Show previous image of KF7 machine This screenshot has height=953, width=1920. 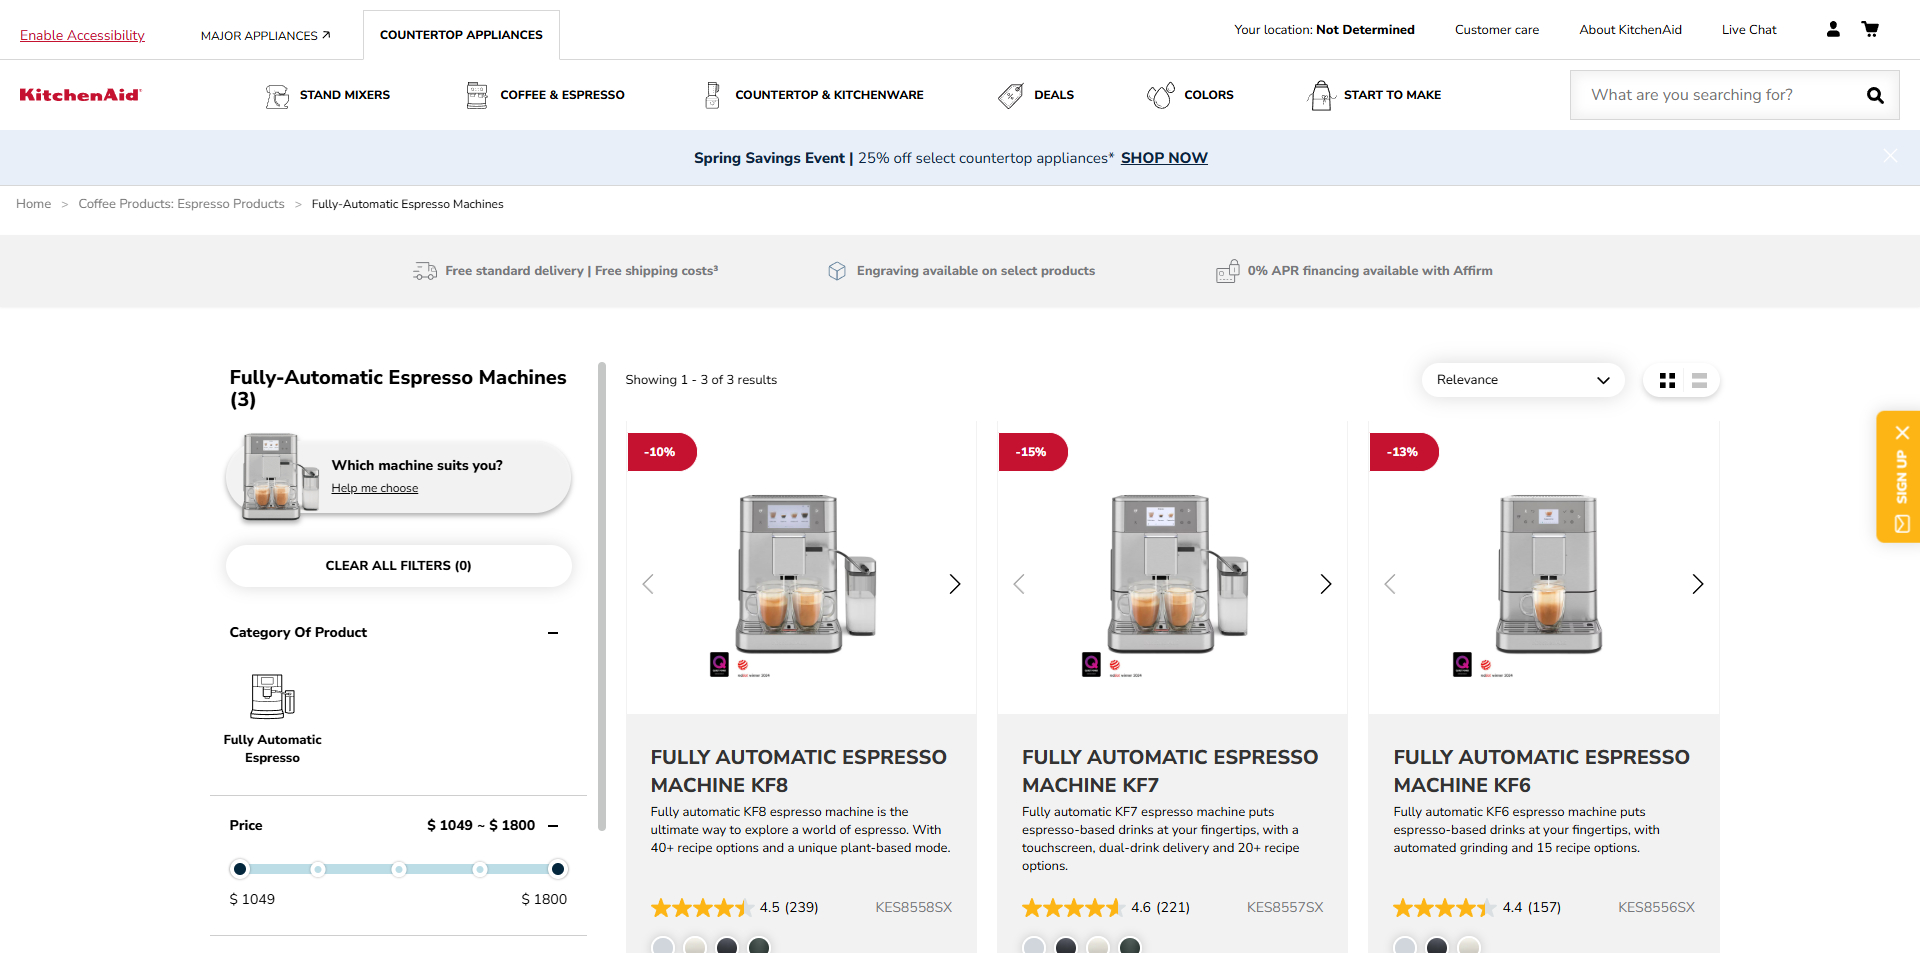coord(1019,584)
